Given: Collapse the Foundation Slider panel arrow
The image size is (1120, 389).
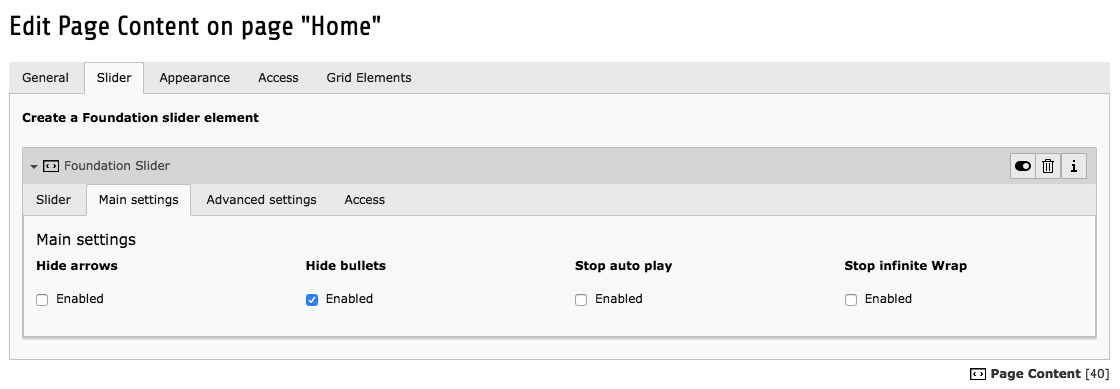Looking at the screenshot, I should (34, 166).
